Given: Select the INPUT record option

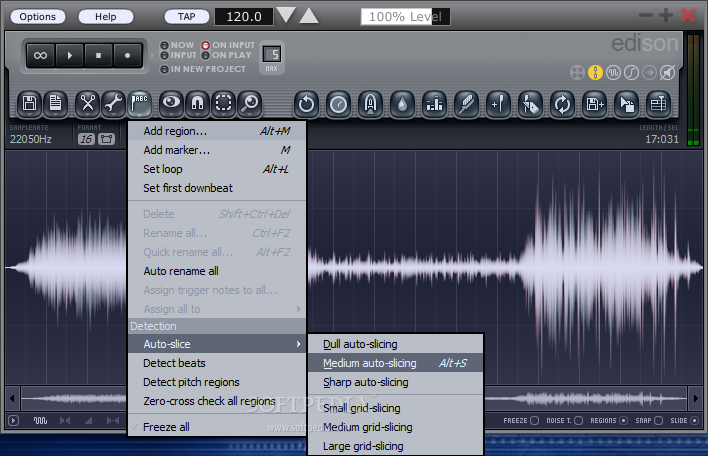Looking at the screenshot, I should [x=179, y=55].
